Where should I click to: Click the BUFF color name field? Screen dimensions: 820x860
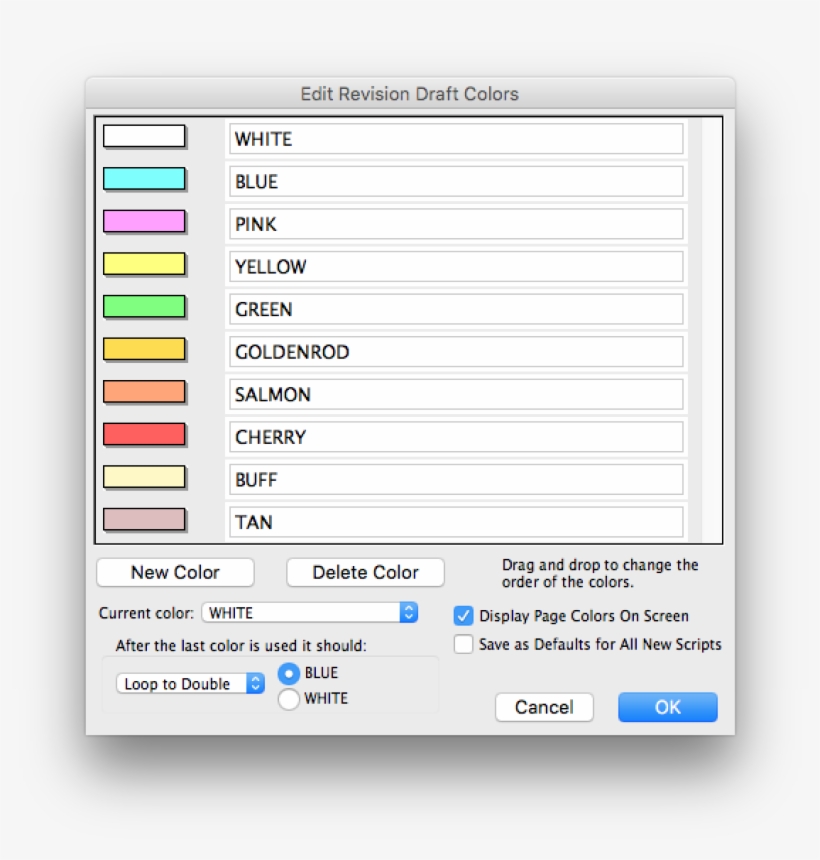pyautogui.click(x=456, y=479)
